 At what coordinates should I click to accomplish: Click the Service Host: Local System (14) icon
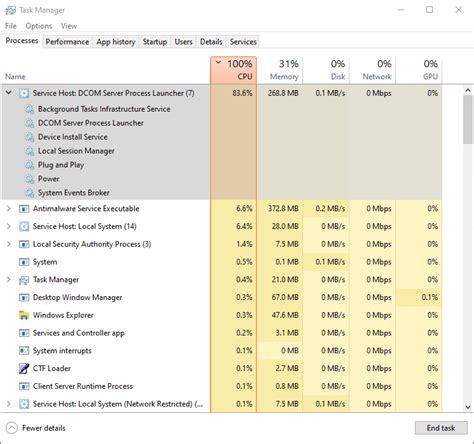click(24, 226)
